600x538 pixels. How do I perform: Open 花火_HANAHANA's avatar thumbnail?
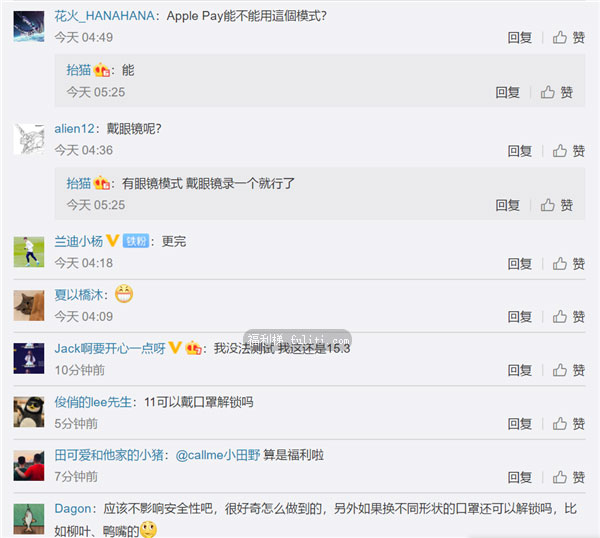[x=29, y=26]
